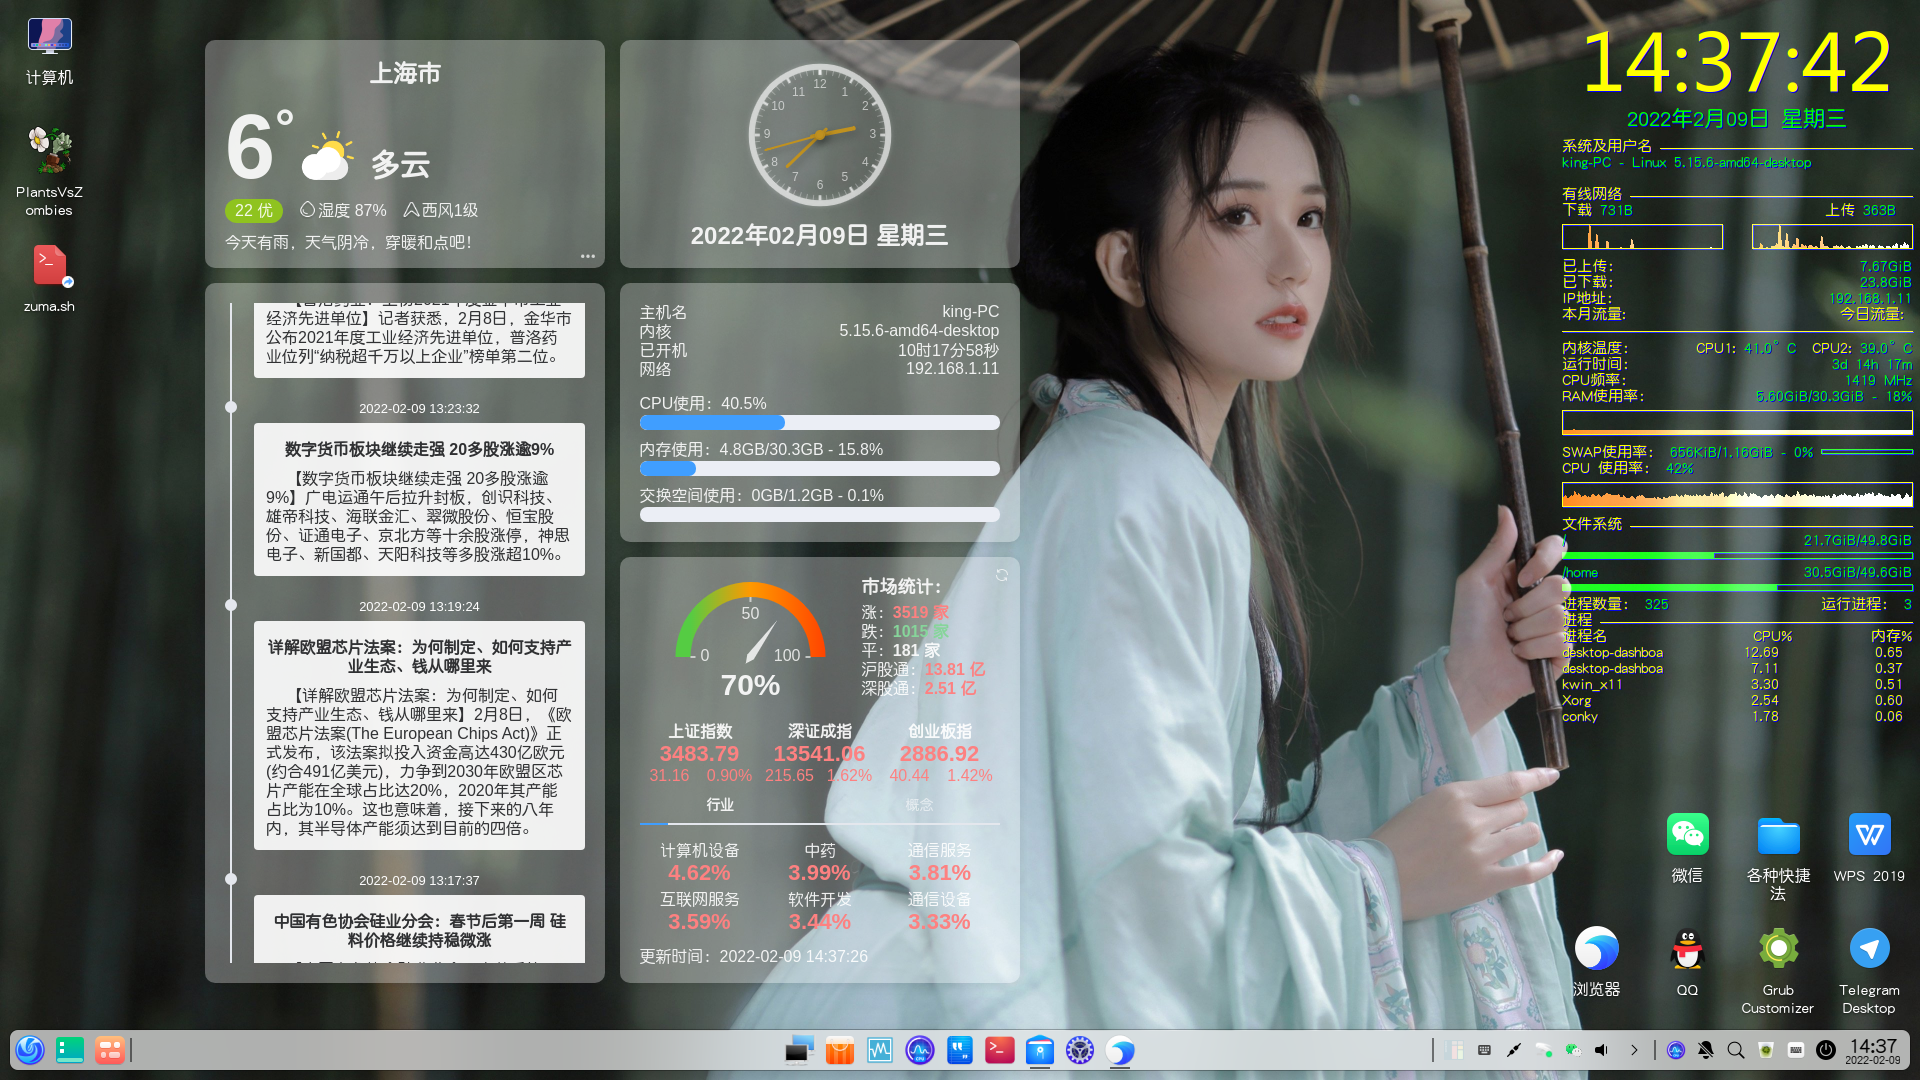Screen dimensions: 1920x1080
Task: Toggle the do-not-disturb bell in system tray
Action: tap(1704, 1050)
